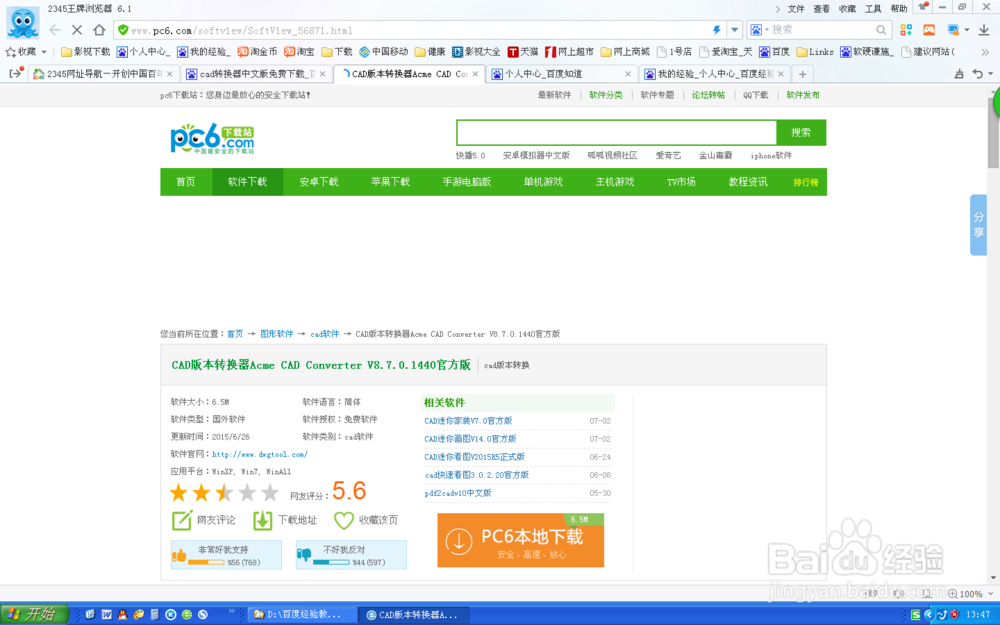The width and height of the screenshot is (1000, 625).
Task: Toggle the lightning speed mode icon near address bar
Action: click(x=716, y=30)
